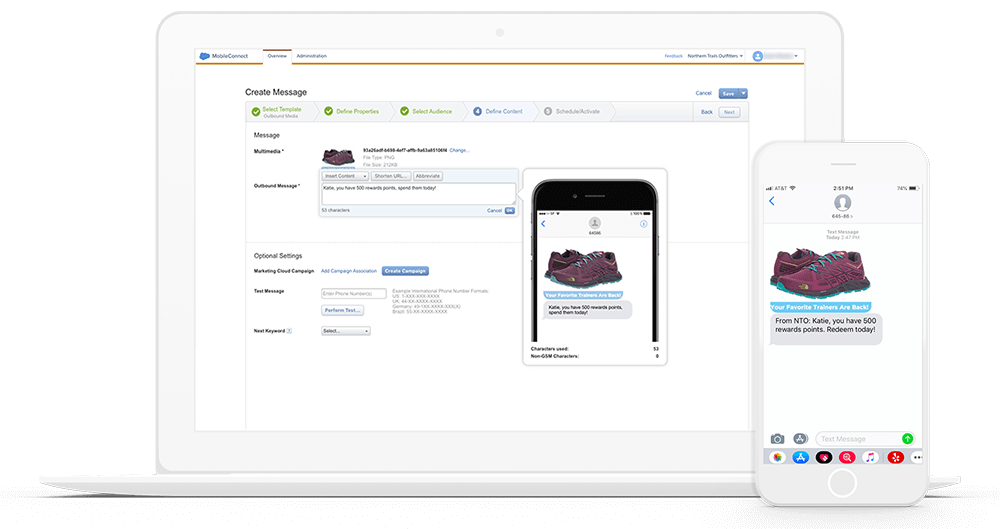Viewport: 1000px width, 529px height.
Task: Click Cancel in outbound message editor
Action: click(494, 211)
